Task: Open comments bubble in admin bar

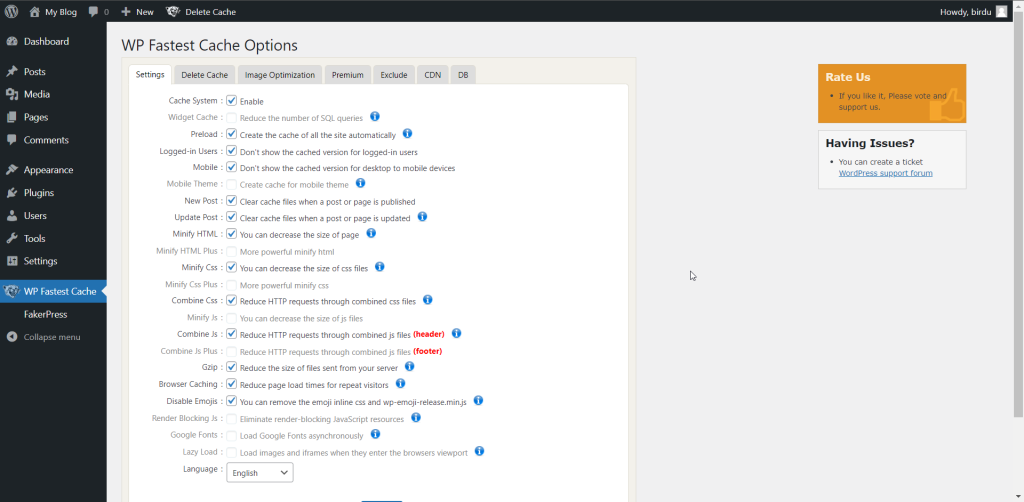Action: pos(94,12)
